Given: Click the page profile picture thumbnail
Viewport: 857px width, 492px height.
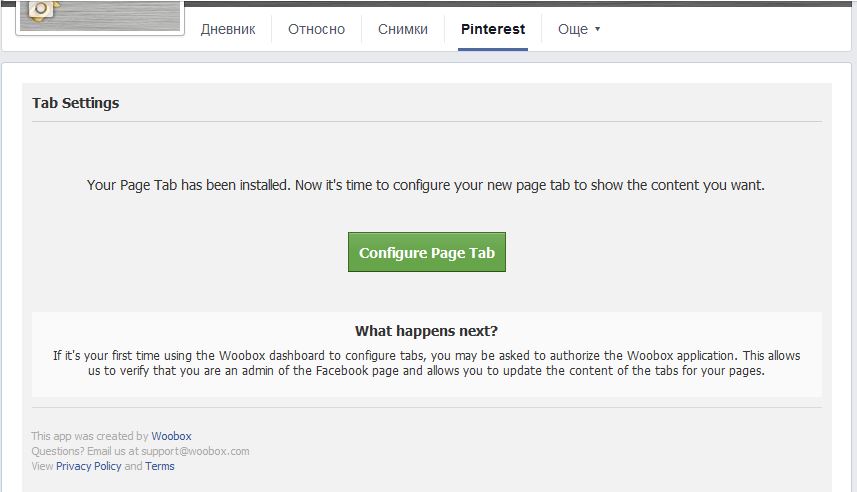Looking at the screenshot, I should coord(100,16).
